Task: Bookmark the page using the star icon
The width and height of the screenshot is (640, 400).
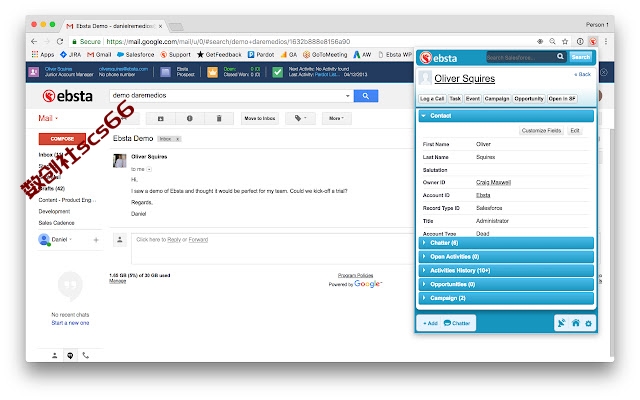Action: (565, 42)
